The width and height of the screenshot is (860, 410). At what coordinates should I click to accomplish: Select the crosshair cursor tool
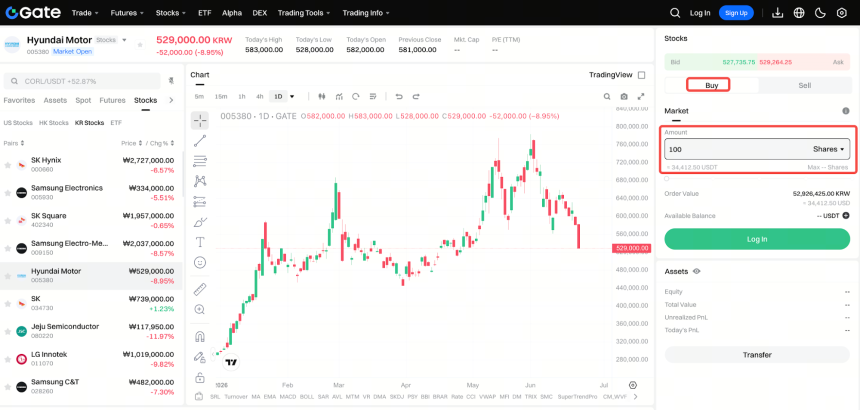click(200, 120)
